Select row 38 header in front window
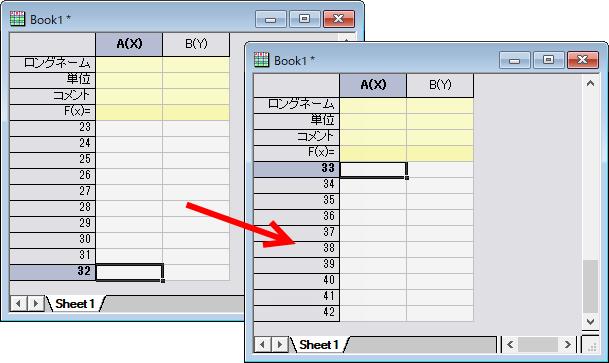The width and height of the screenshot is (609, 363). click(x=296, y=248)
